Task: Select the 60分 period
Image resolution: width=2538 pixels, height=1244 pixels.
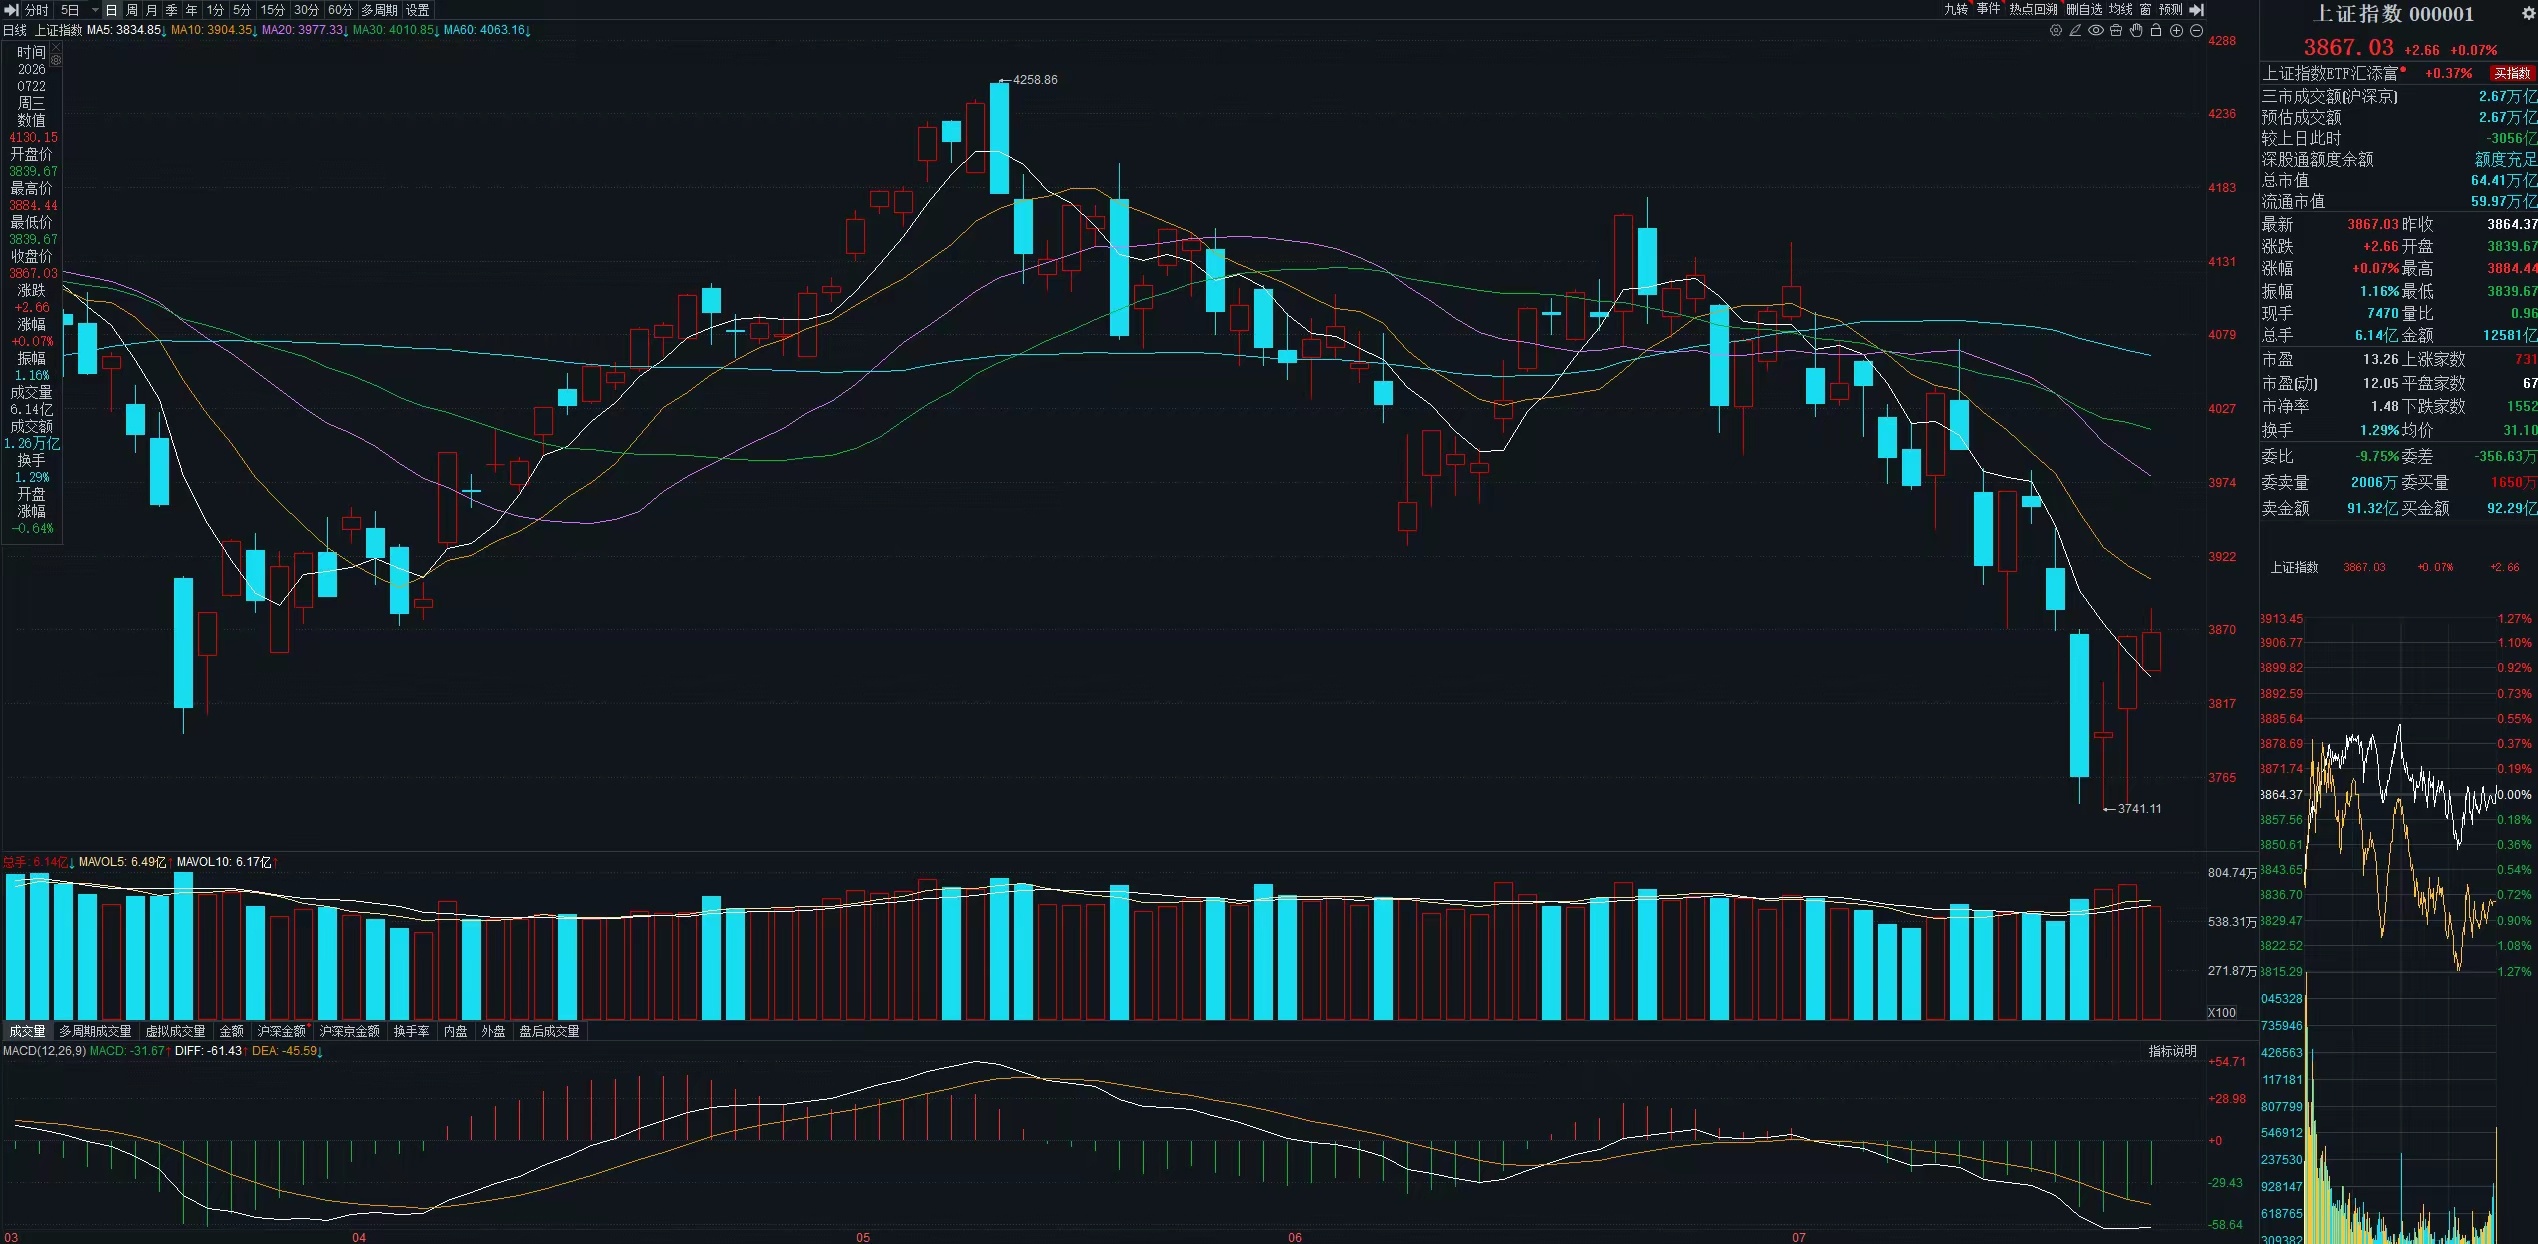Action: (340, 10)
